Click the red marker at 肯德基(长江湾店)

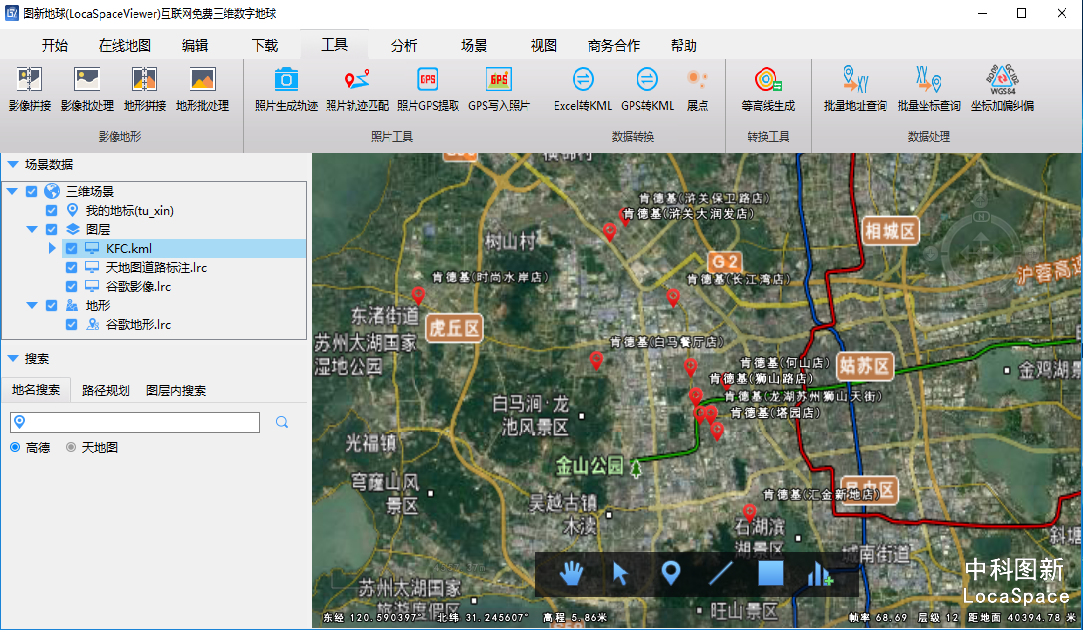673,298
